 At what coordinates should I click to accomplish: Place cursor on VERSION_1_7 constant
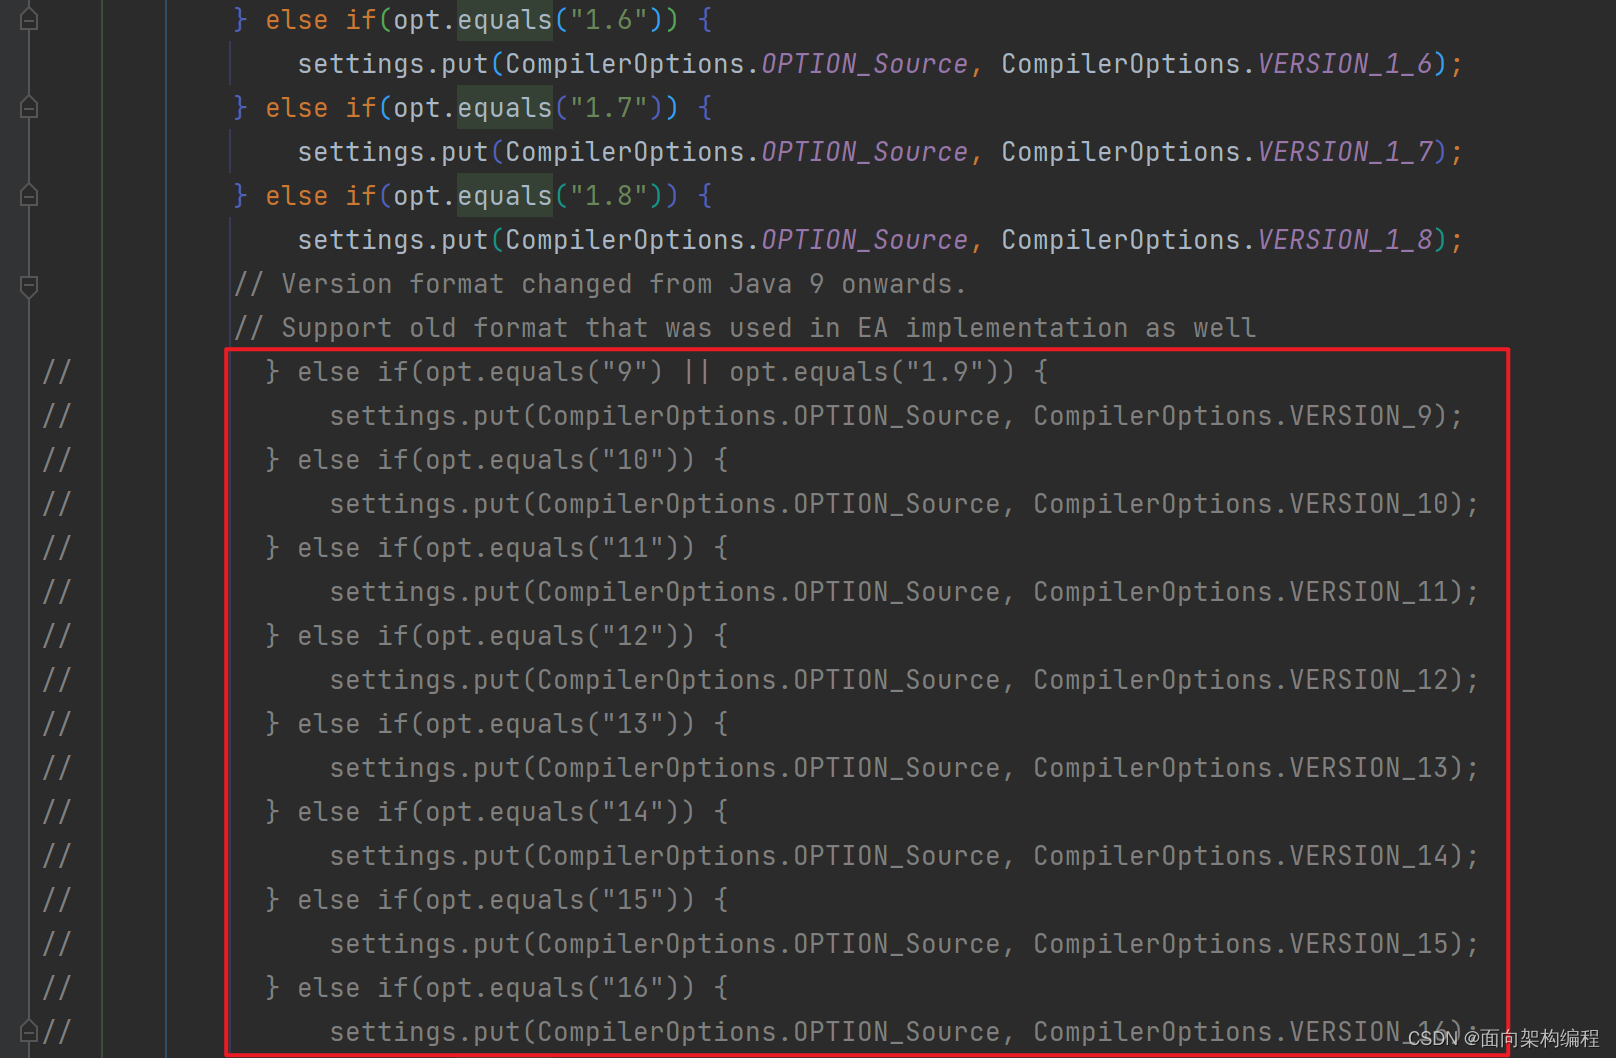[1345, 152]
